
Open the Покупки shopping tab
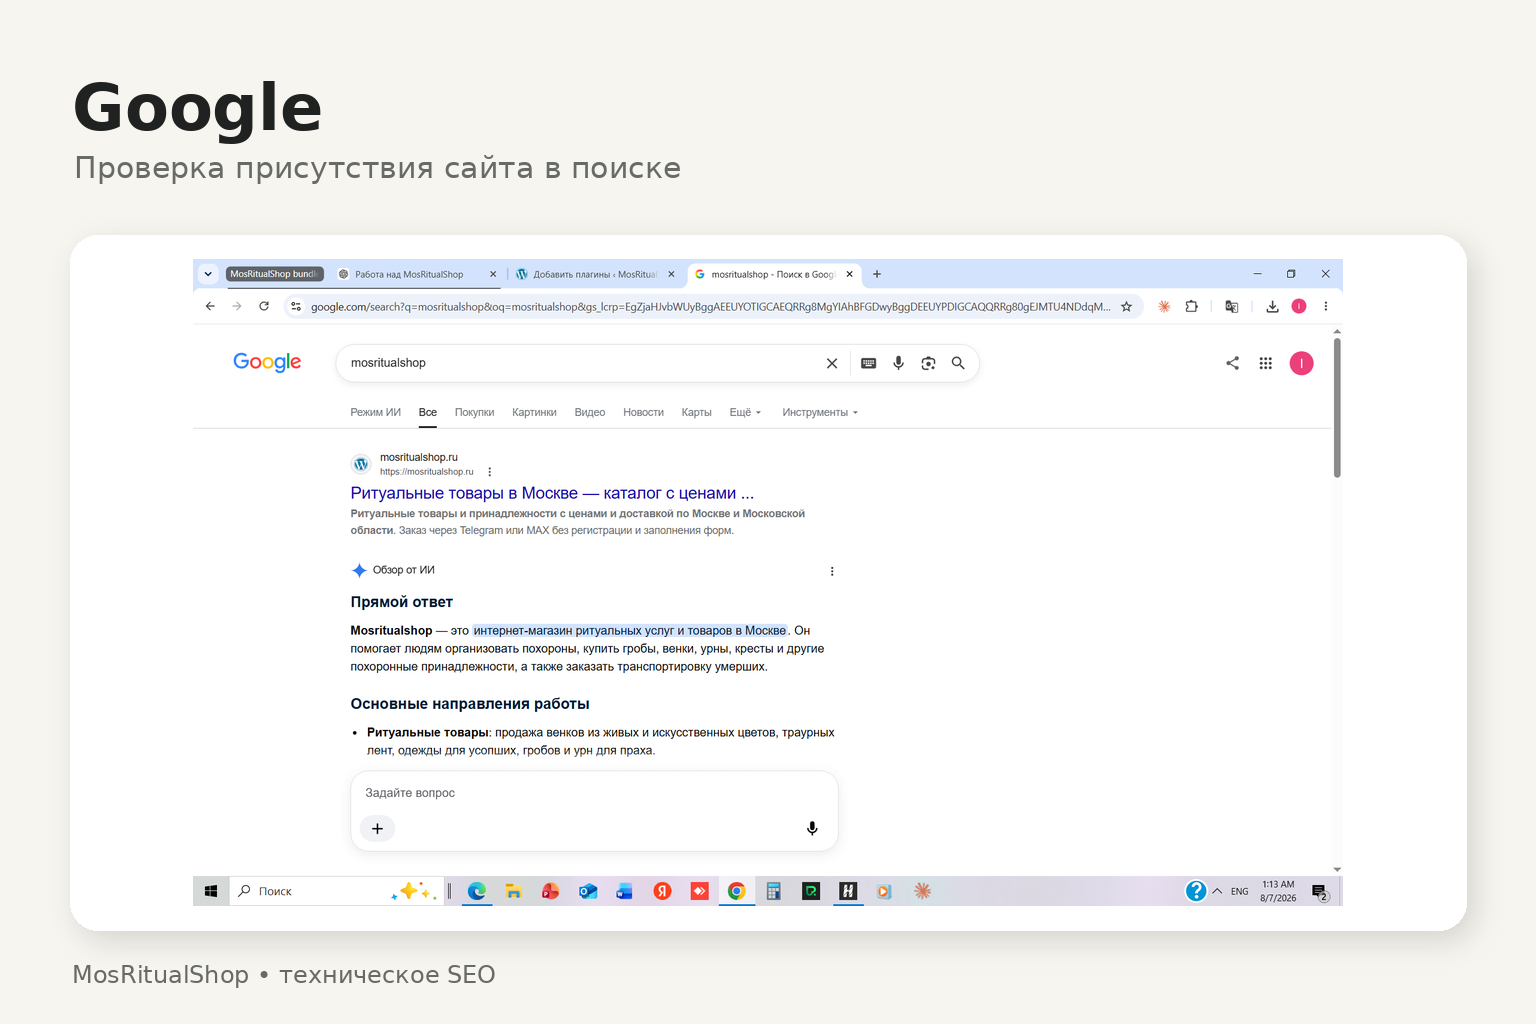tap(474, 412)
